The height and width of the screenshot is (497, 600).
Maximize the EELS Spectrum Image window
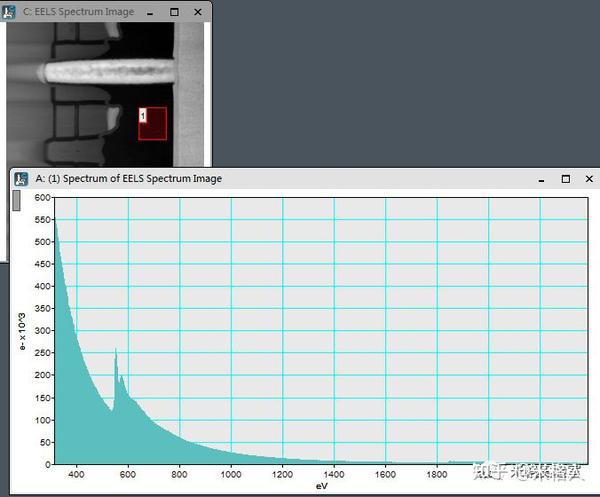tap(174, 12)
